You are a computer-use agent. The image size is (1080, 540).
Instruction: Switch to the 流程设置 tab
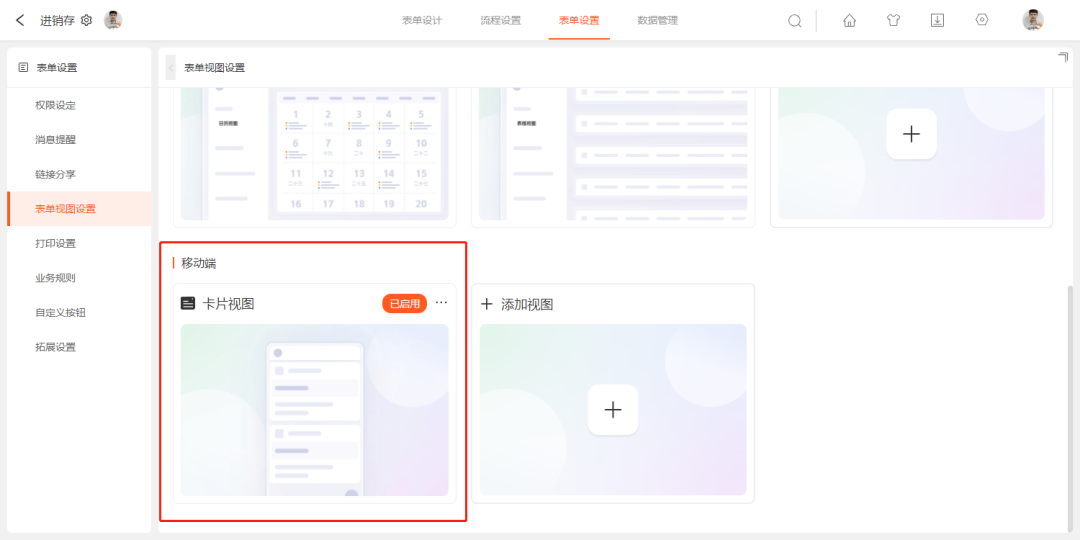501,21
